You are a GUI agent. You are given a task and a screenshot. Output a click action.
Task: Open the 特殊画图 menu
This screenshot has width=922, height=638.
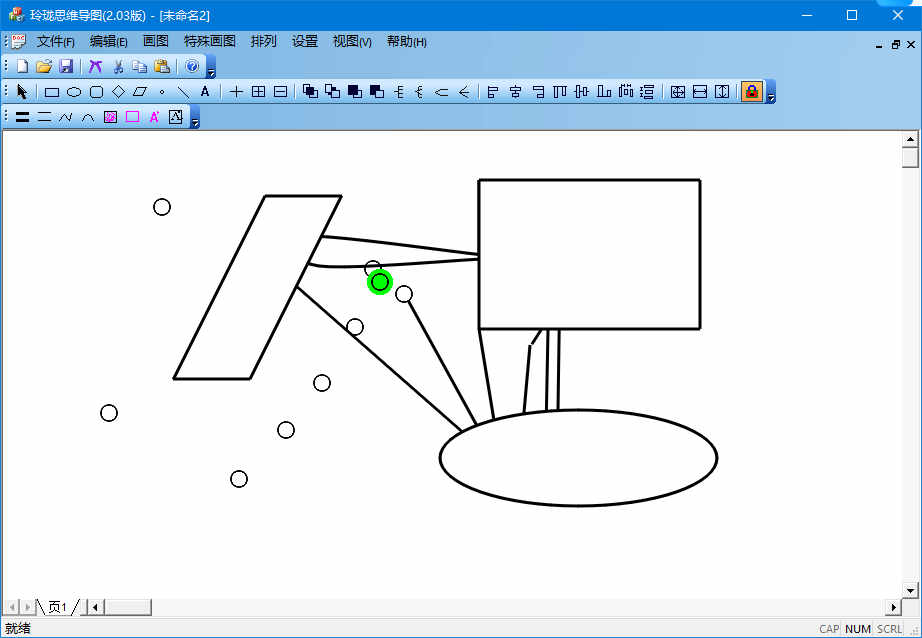click(x=210, y=42)
